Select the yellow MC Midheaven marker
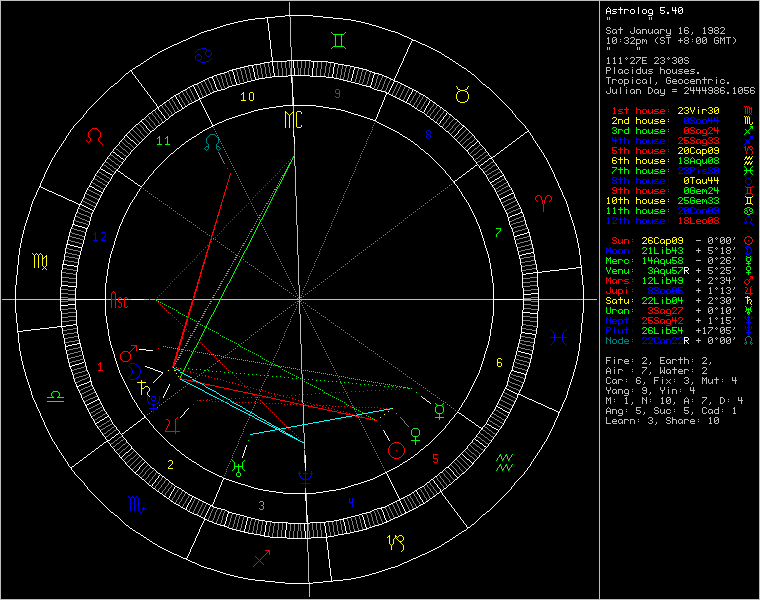This screenshot has height=600, width=760. (x=292, y=120)
